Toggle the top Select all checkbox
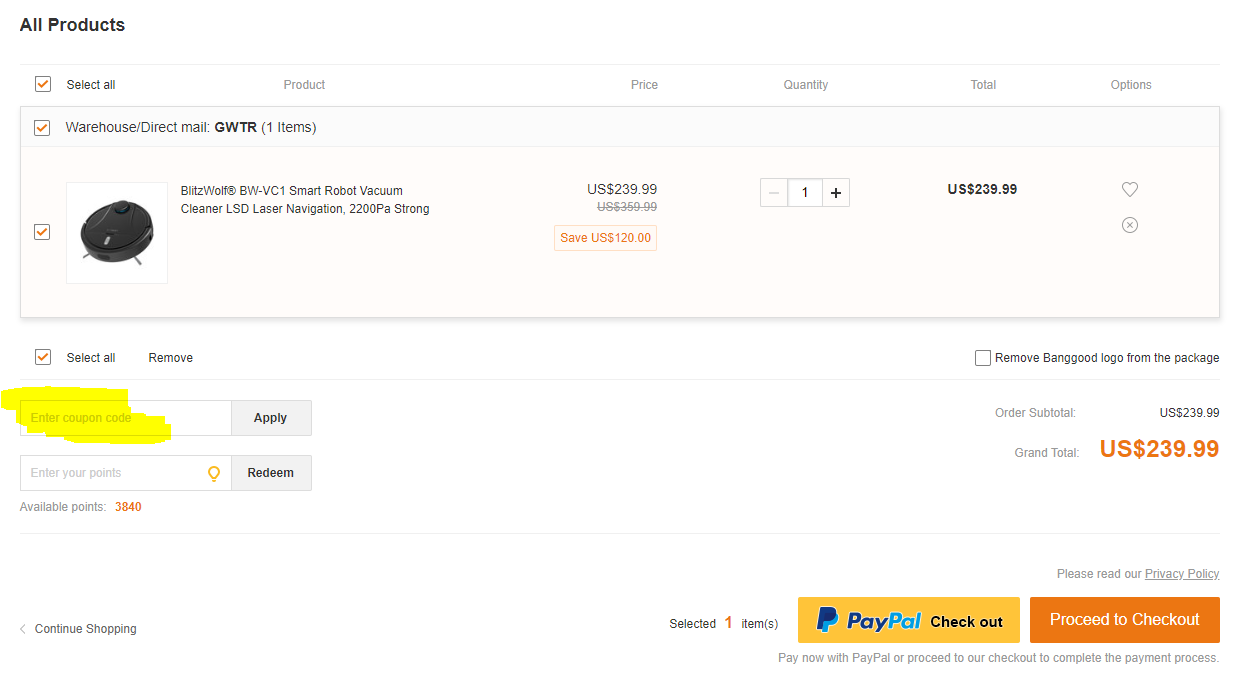The height and width of the screenshot is (682, 1246). 43,84
